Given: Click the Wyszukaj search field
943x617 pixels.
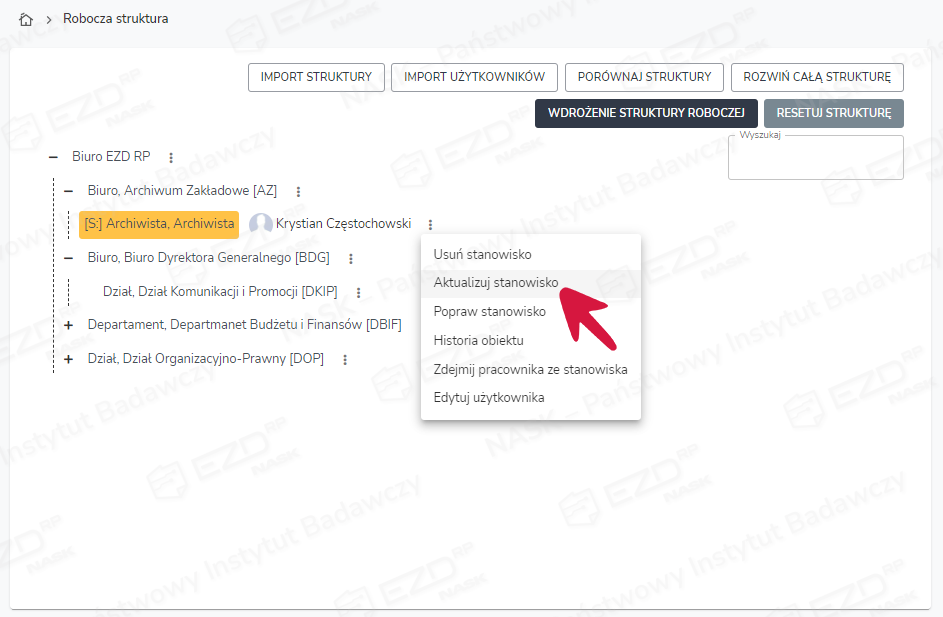Looking at the screenshot, I should click(815, 160).
